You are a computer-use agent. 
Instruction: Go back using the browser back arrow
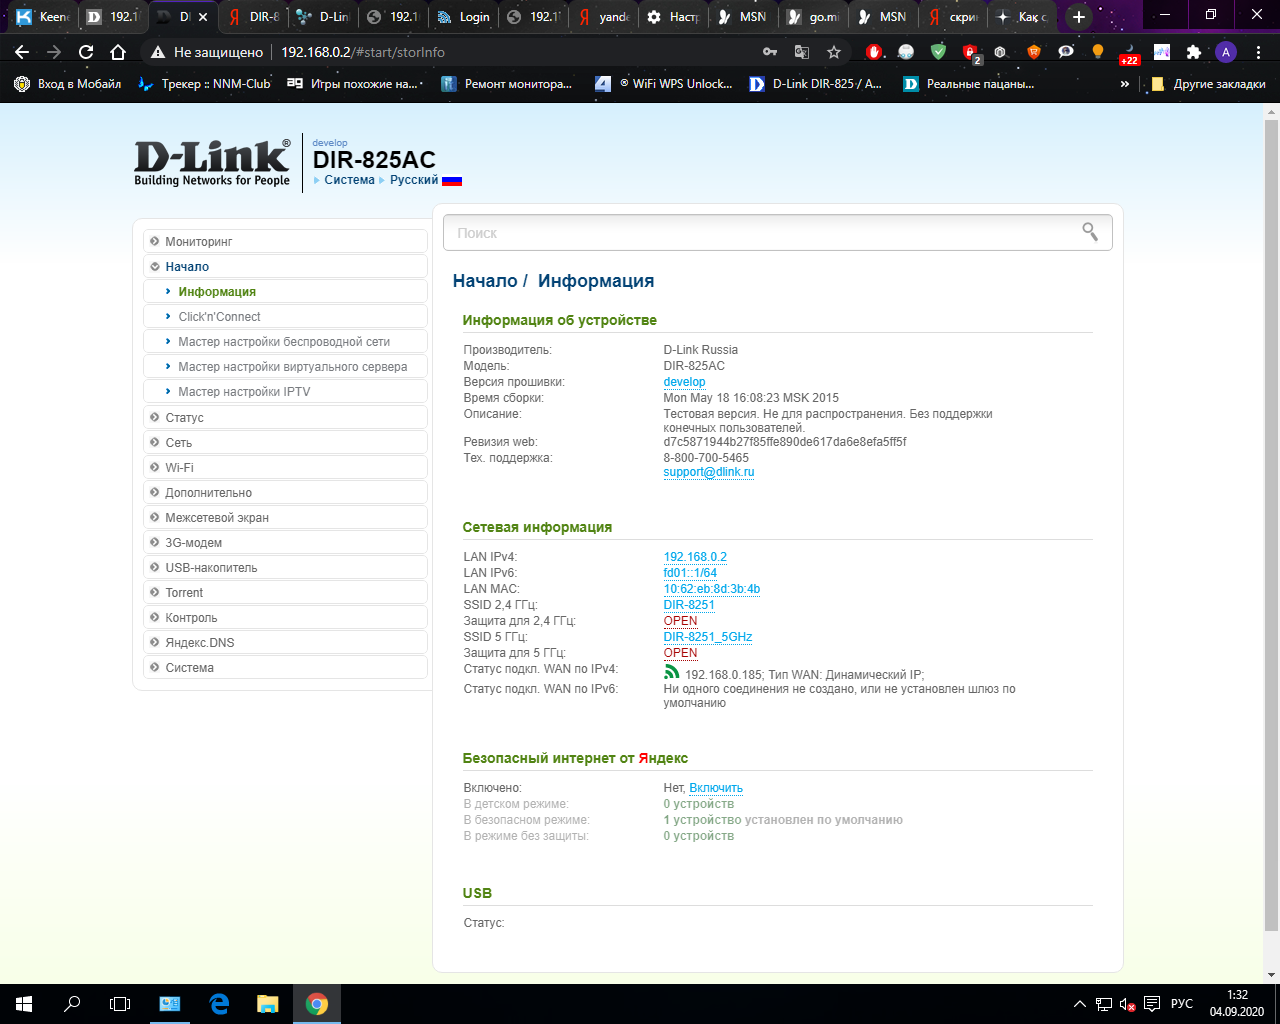[22, 52]
